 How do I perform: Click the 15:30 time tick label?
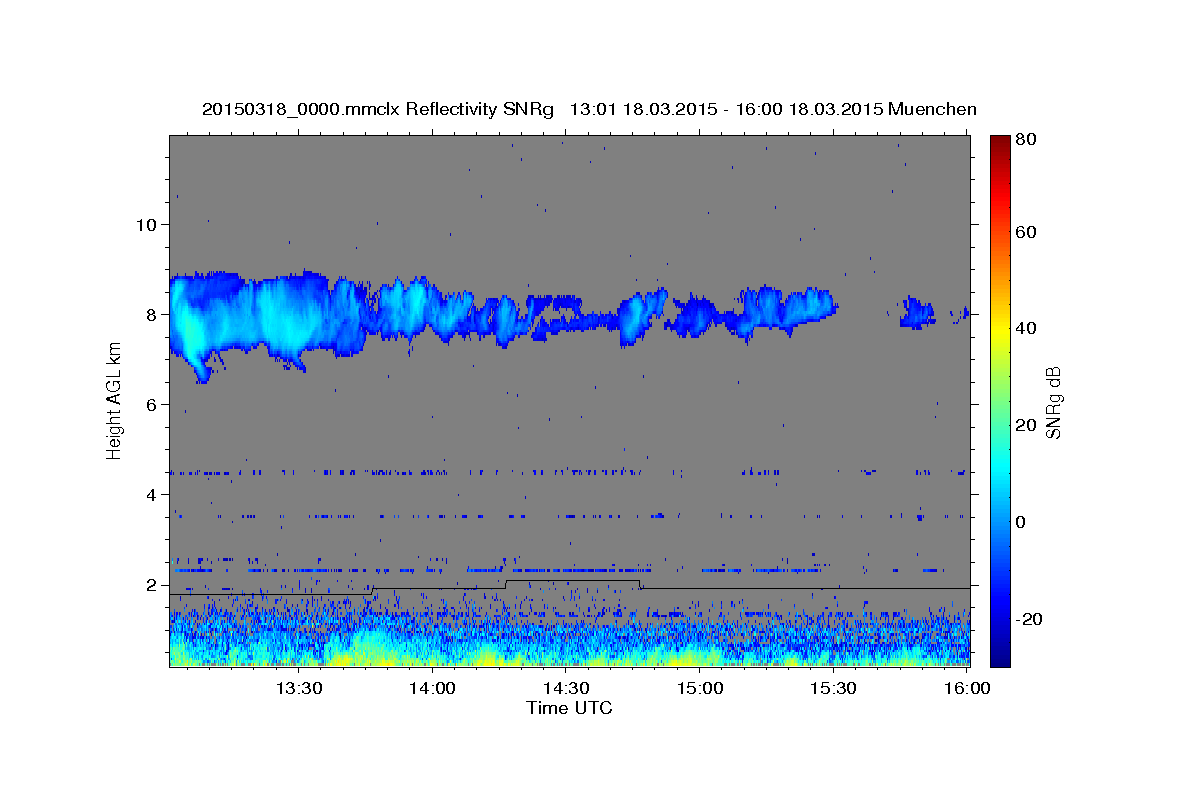click(x=832, y=688)
